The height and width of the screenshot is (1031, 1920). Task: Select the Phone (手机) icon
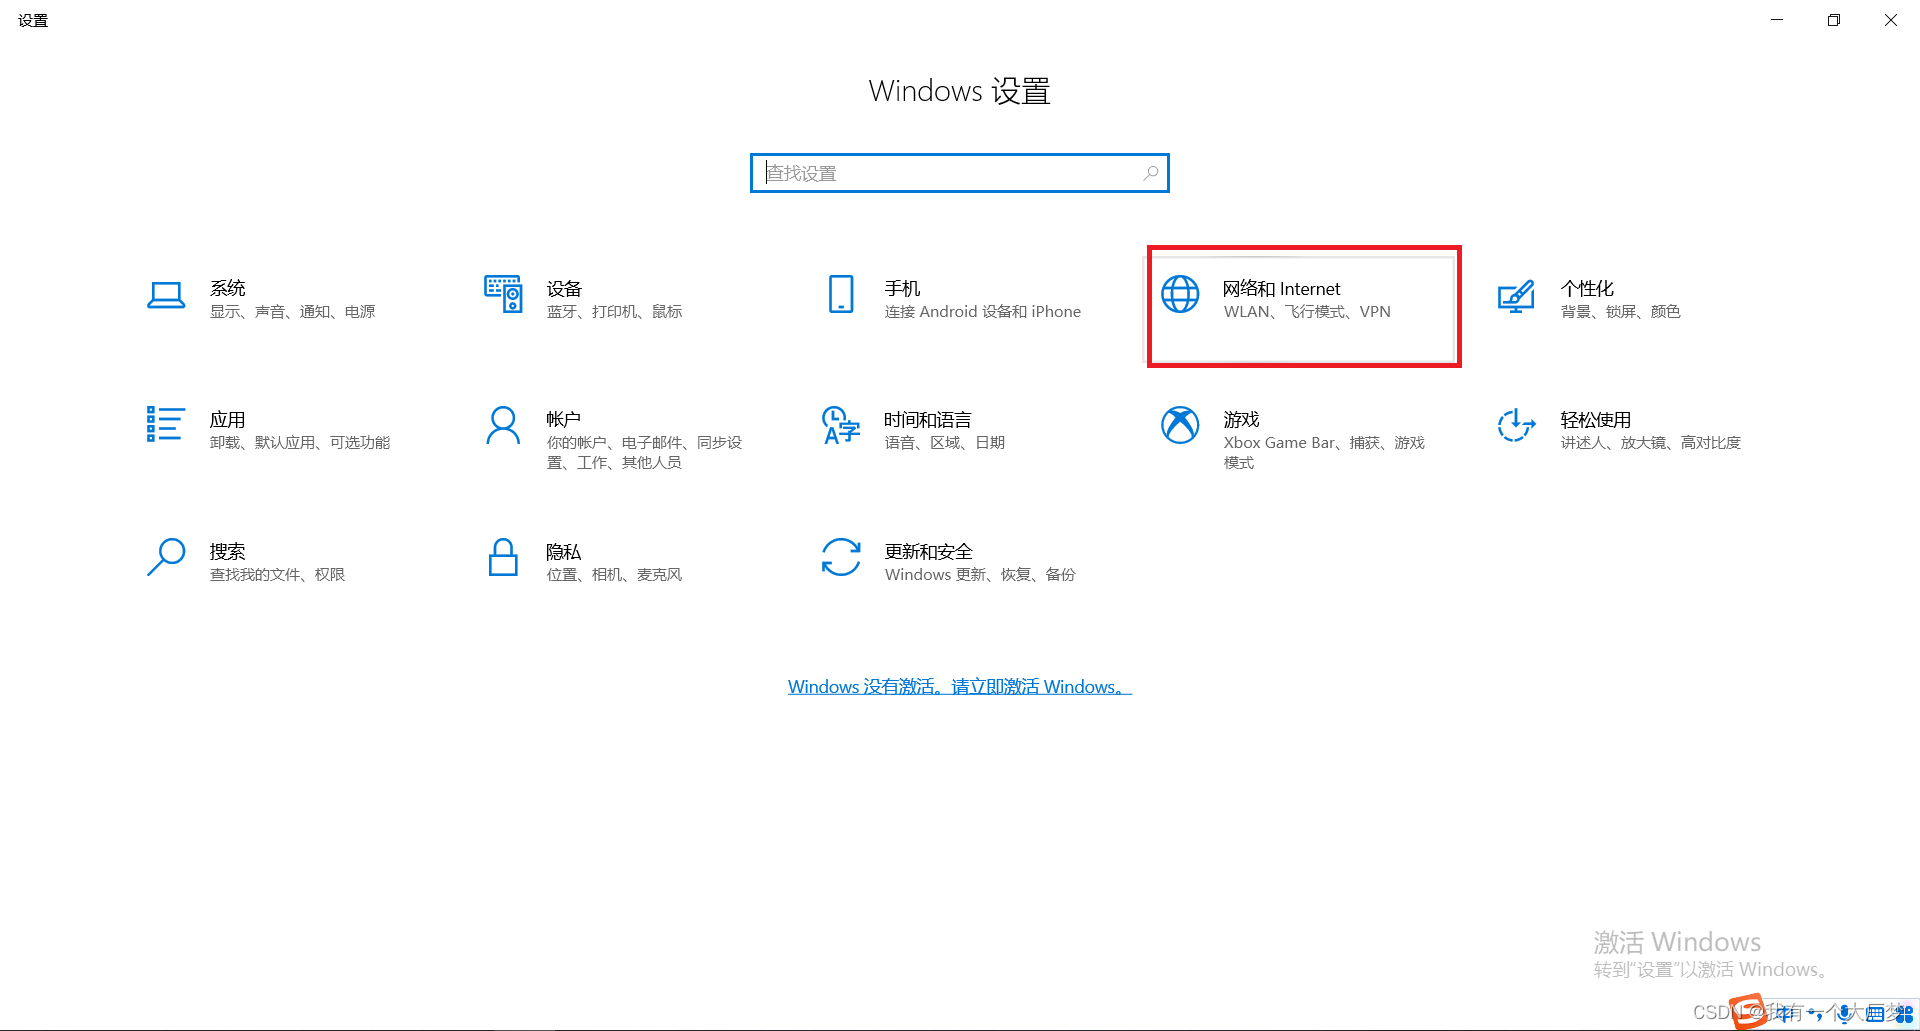pyautogui.click(x=841, y=294)
